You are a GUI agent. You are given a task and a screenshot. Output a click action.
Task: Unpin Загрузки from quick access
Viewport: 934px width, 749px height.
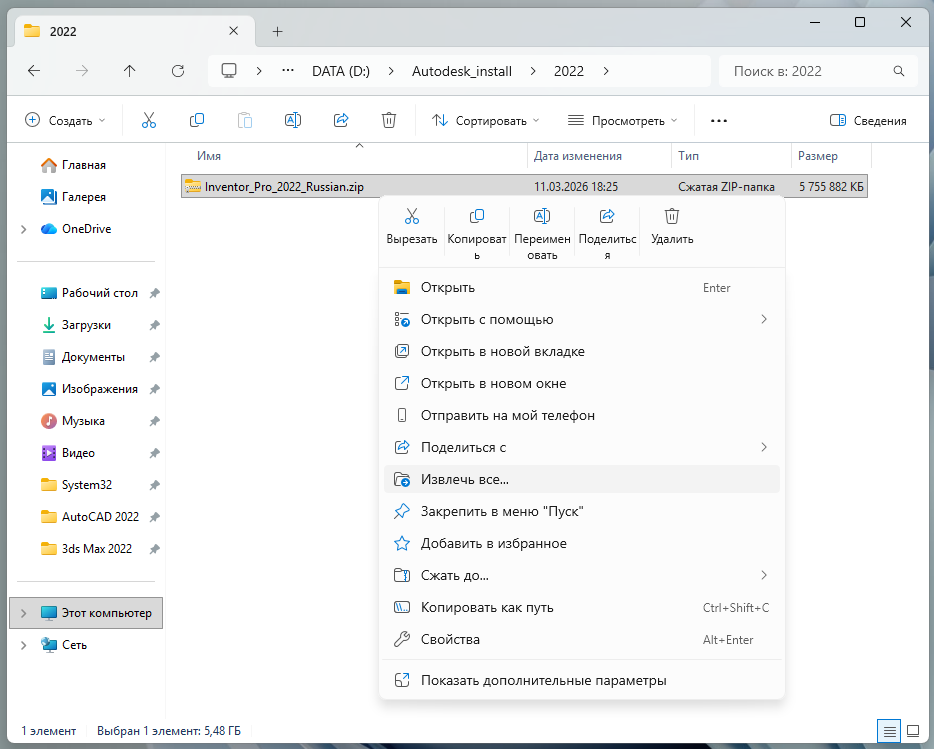[x=154, y=325]
